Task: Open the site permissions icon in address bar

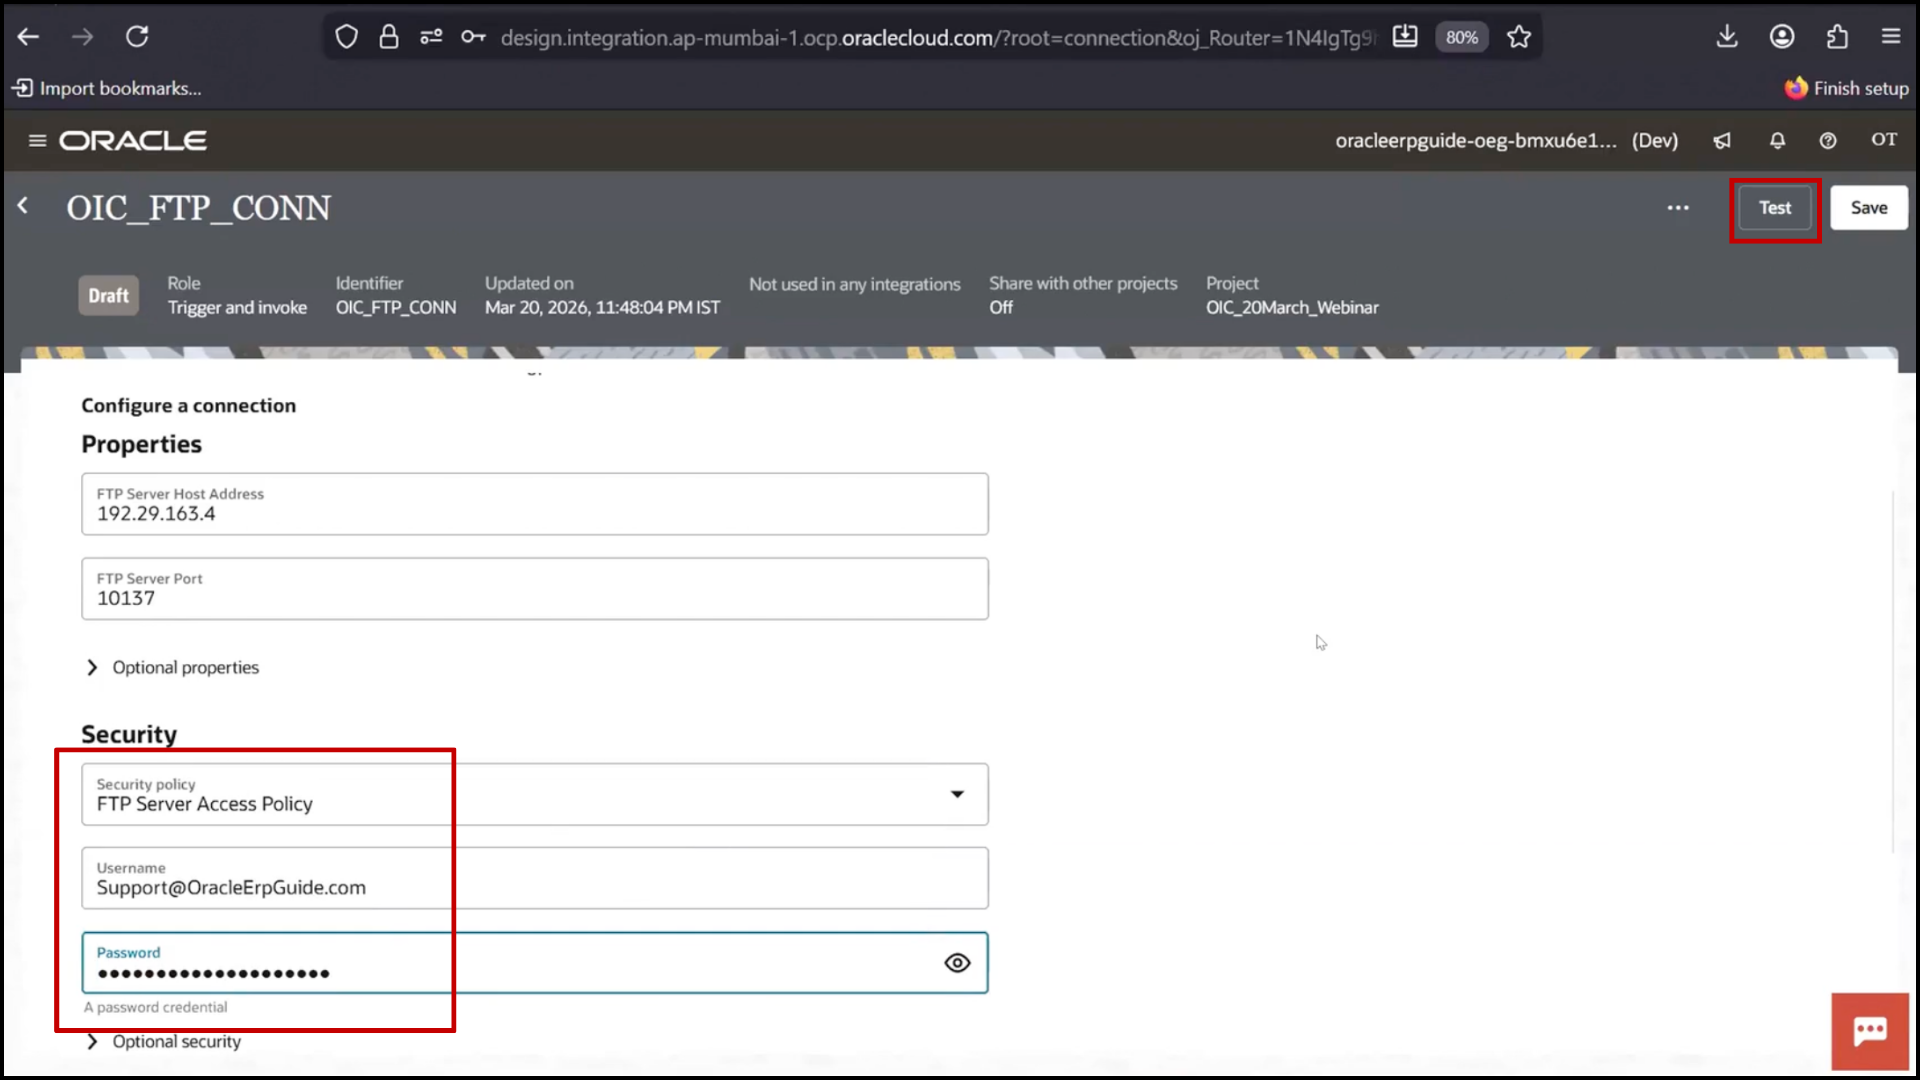Action: (431, 37)
